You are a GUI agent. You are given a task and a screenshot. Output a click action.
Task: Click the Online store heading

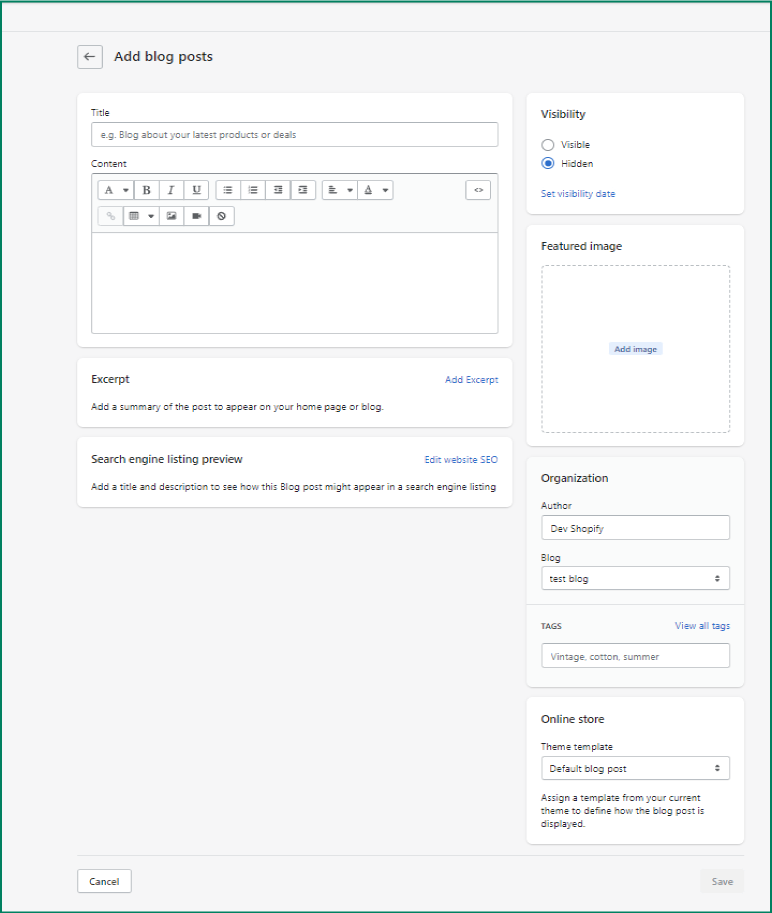(x=572, y=719)
